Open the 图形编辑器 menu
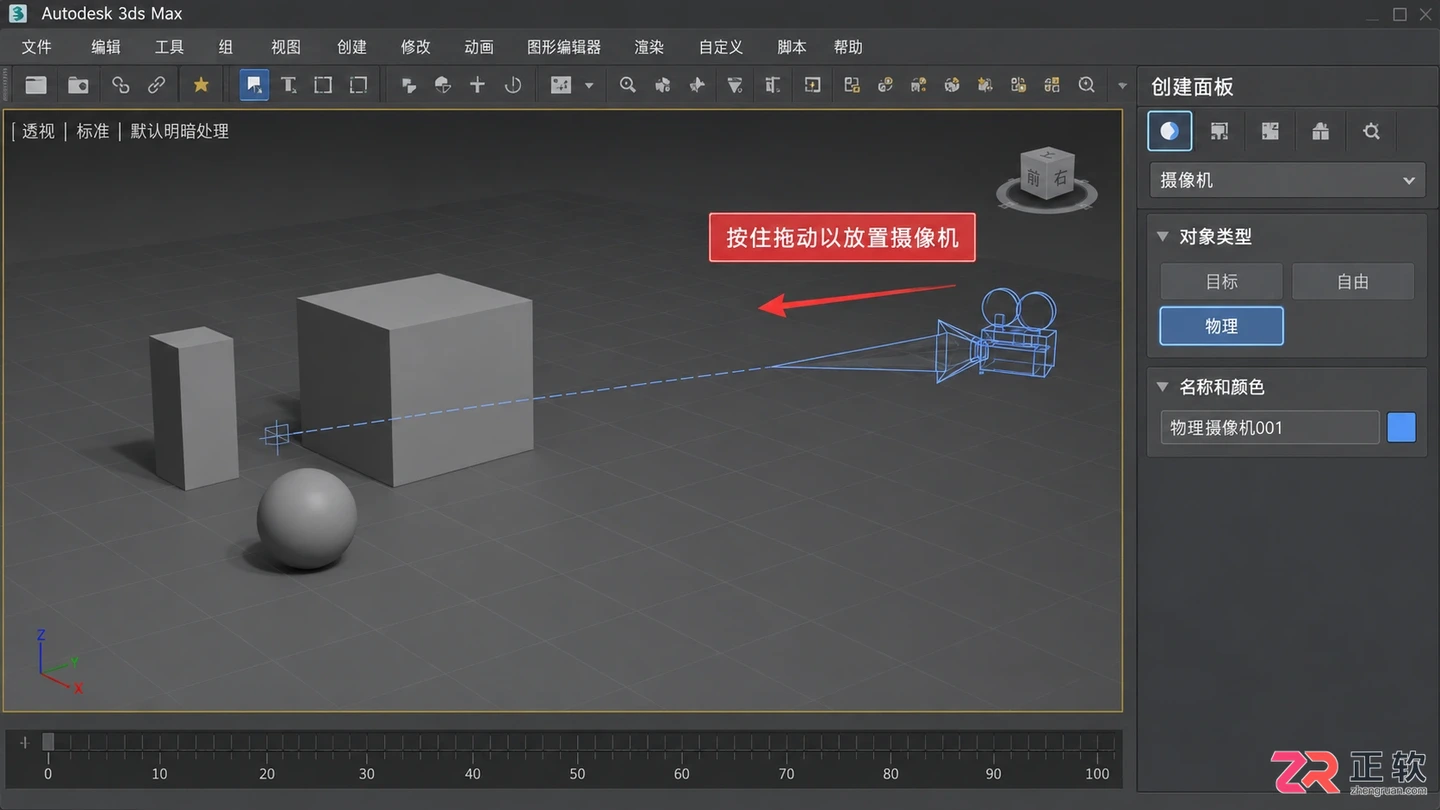This screenshot has height=810, width=1440. (x=564, y=47)
